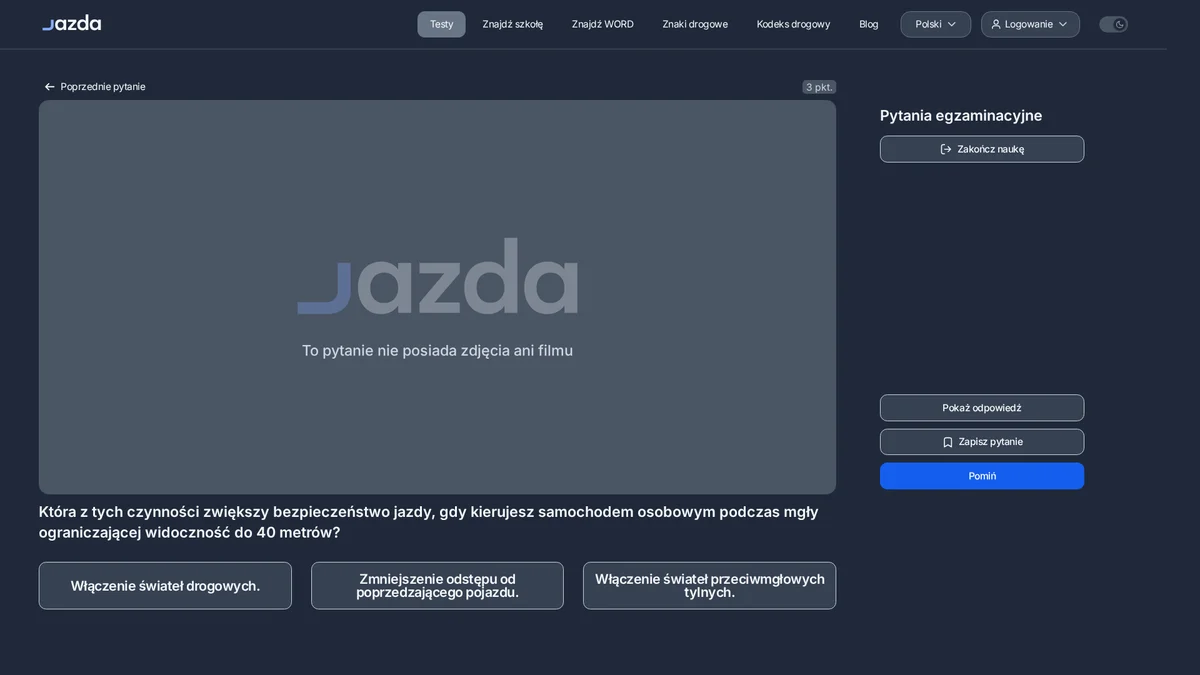This screenshot has height=675, width=1200.
Task: Click the Pytania egzaminacyjne heading
Action: (x=961, y=116)
